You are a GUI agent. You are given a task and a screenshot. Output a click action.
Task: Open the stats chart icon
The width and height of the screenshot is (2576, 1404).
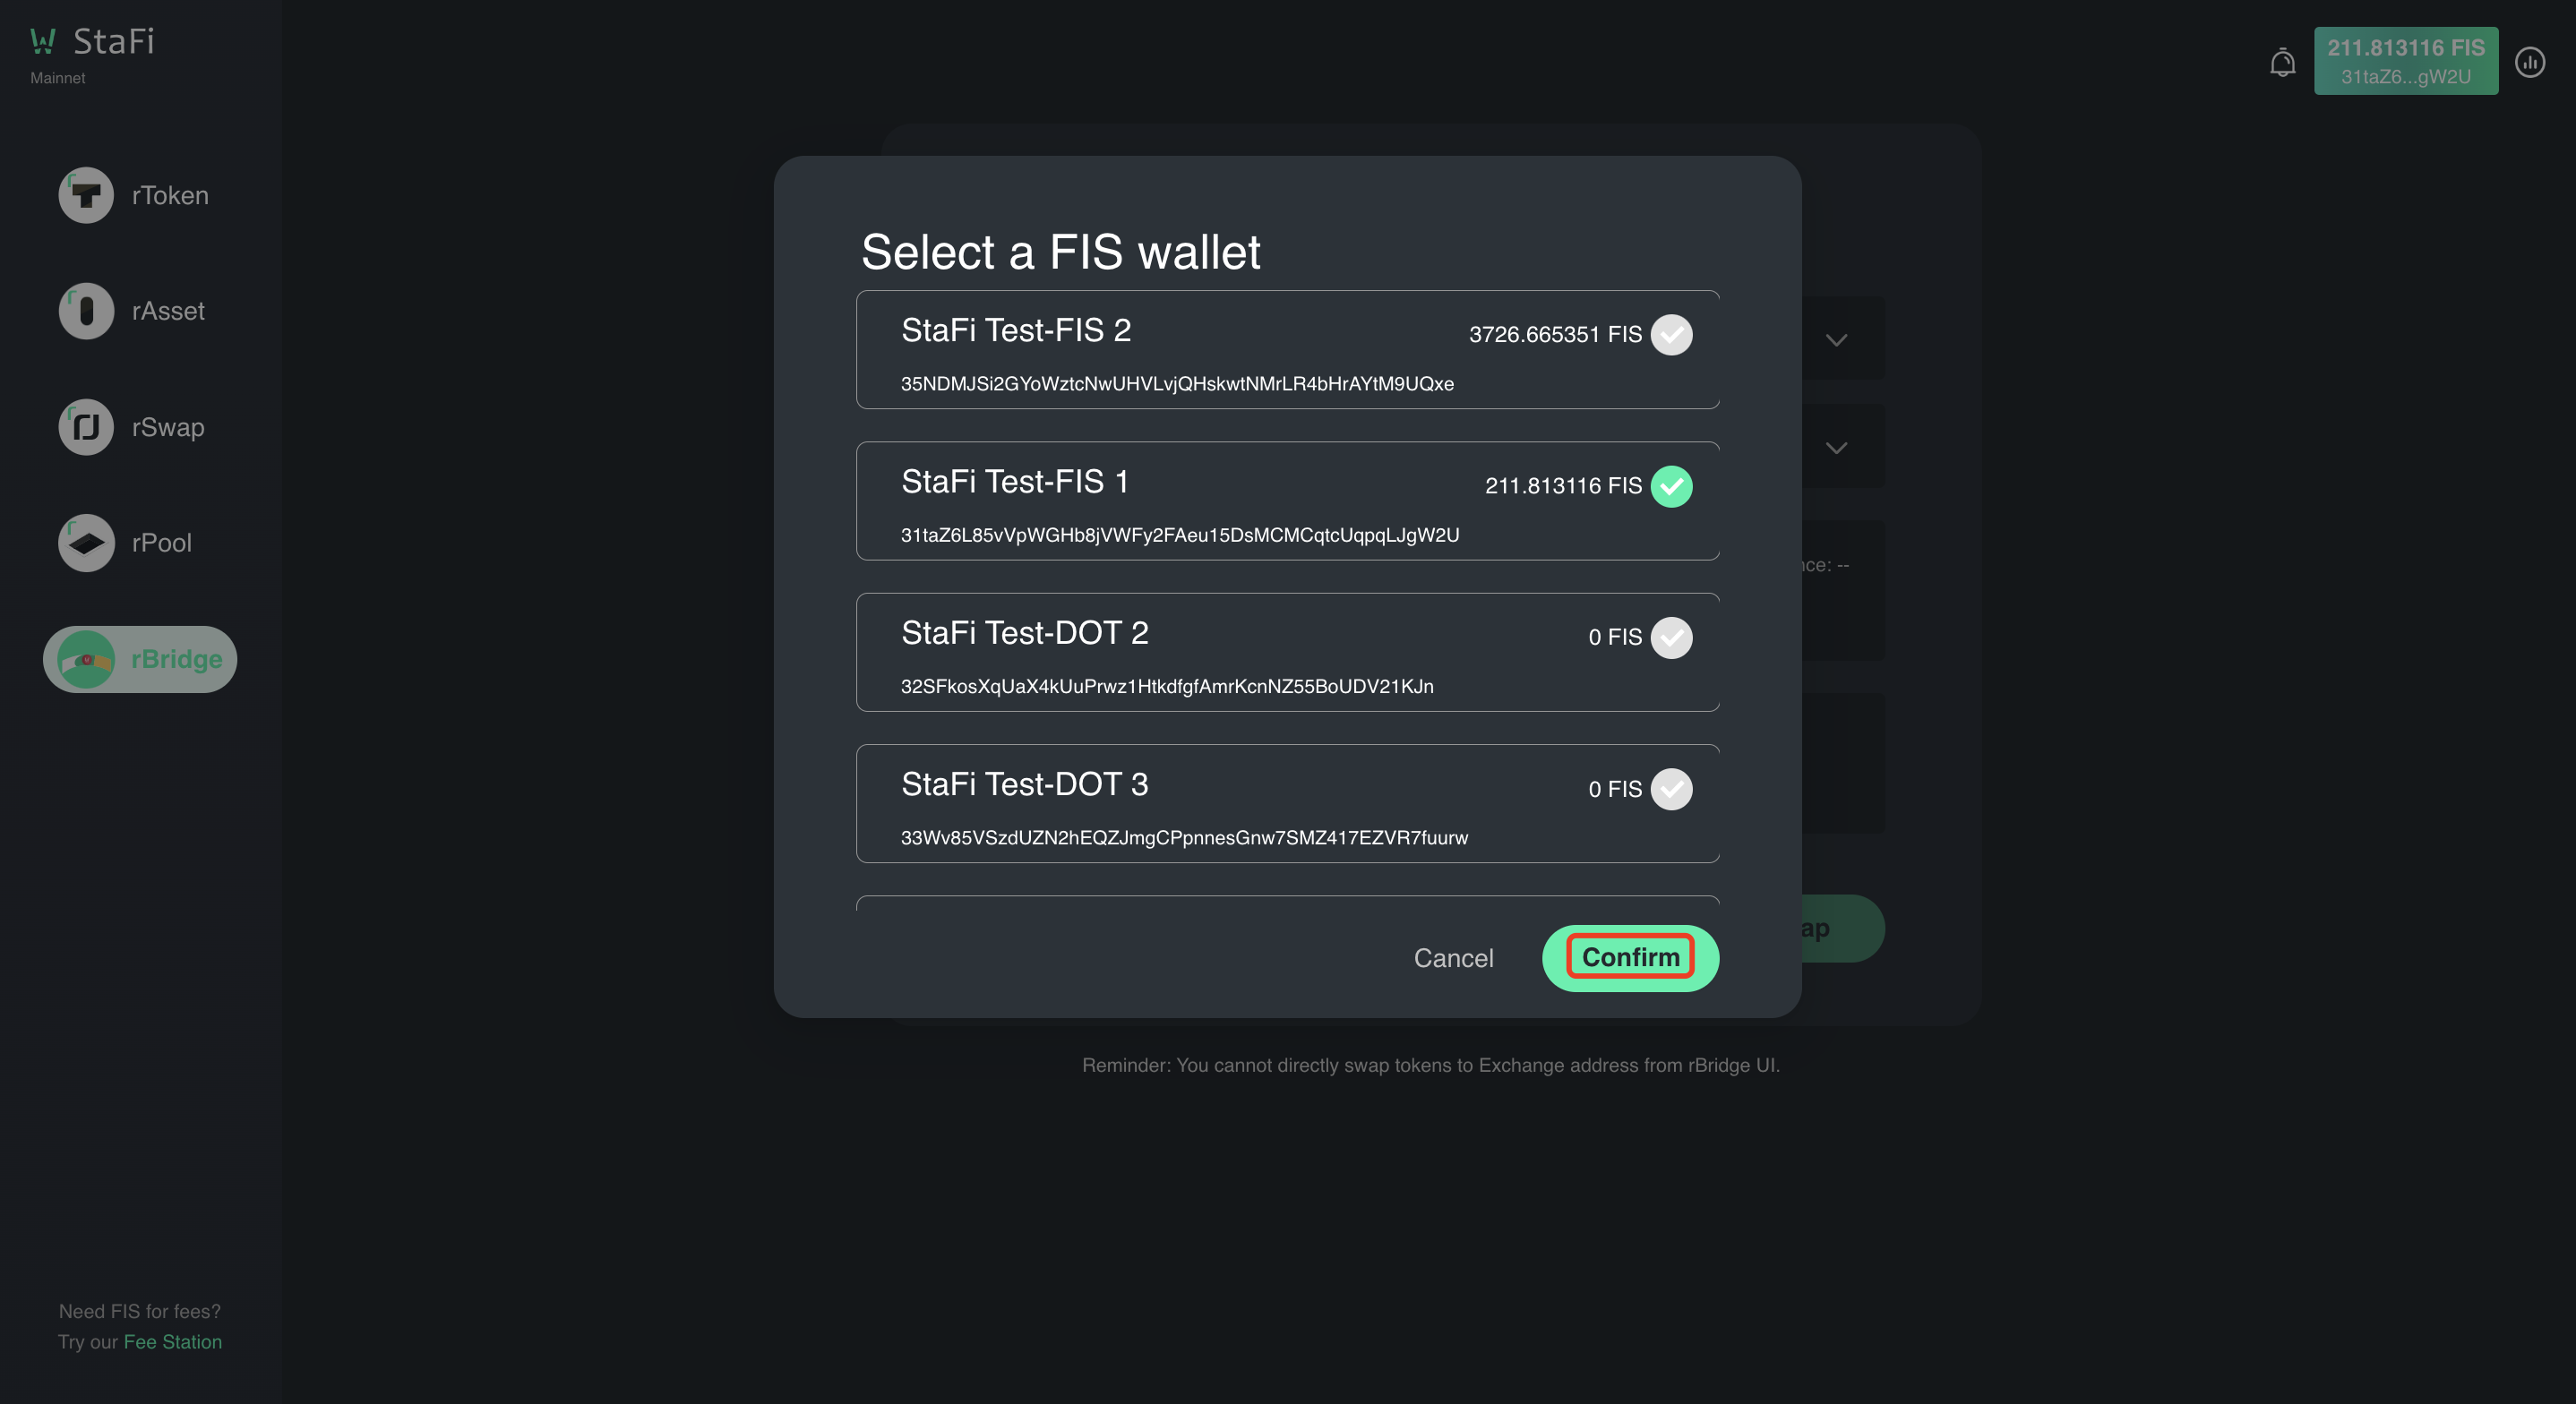[x=2530, y=63]
